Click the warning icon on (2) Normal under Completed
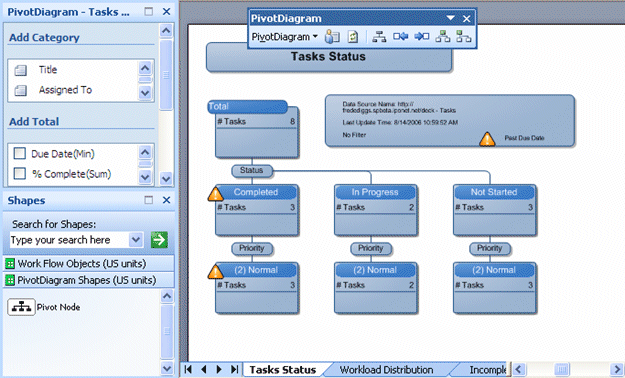This screenshot has width=625, height=378. pos(216,272)
